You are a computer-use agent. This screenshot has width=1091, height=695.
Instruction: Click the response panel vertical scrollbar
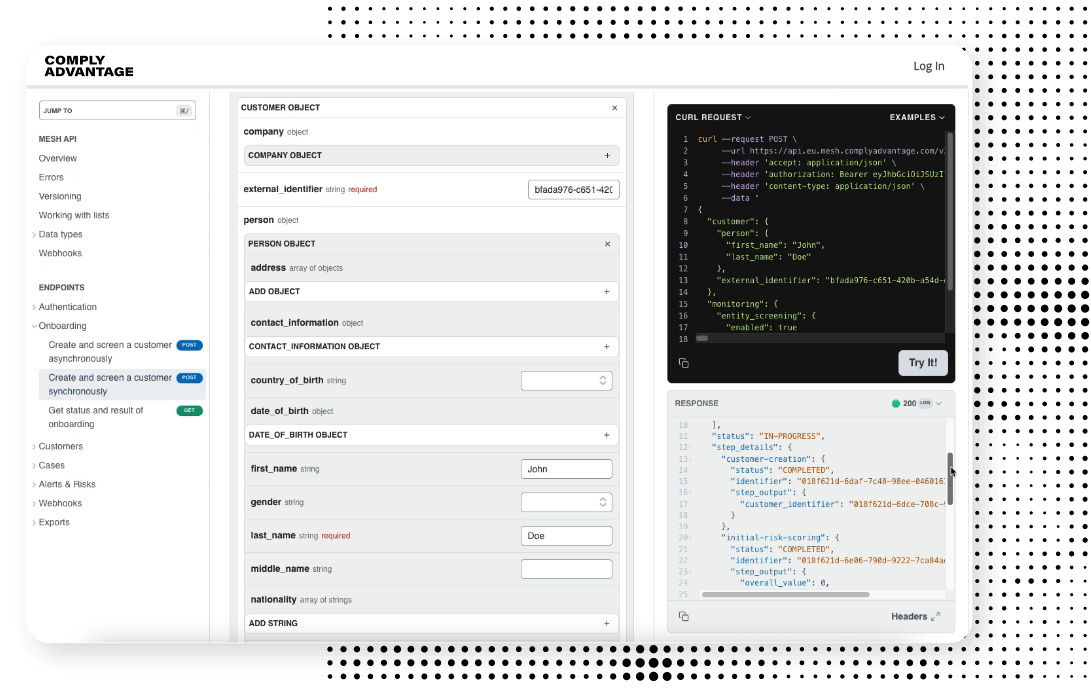950,479
